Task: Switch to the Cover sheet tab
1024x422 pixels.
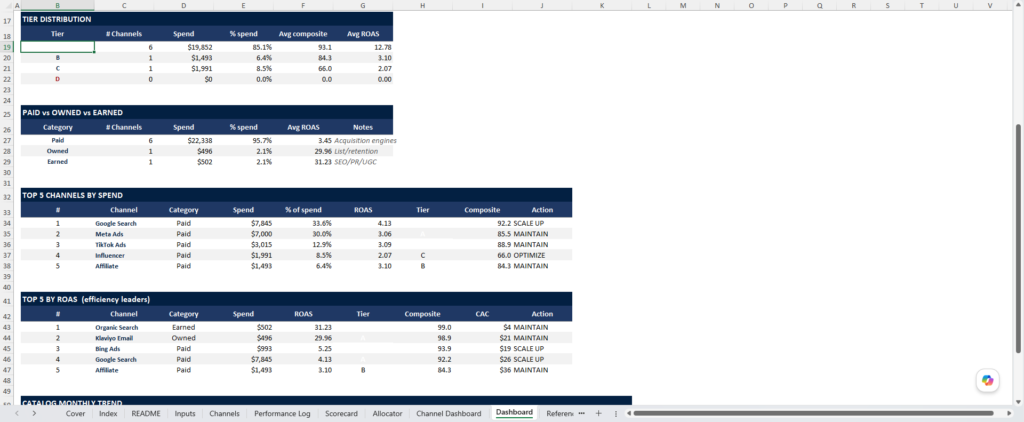Action: tap(75, 414)
